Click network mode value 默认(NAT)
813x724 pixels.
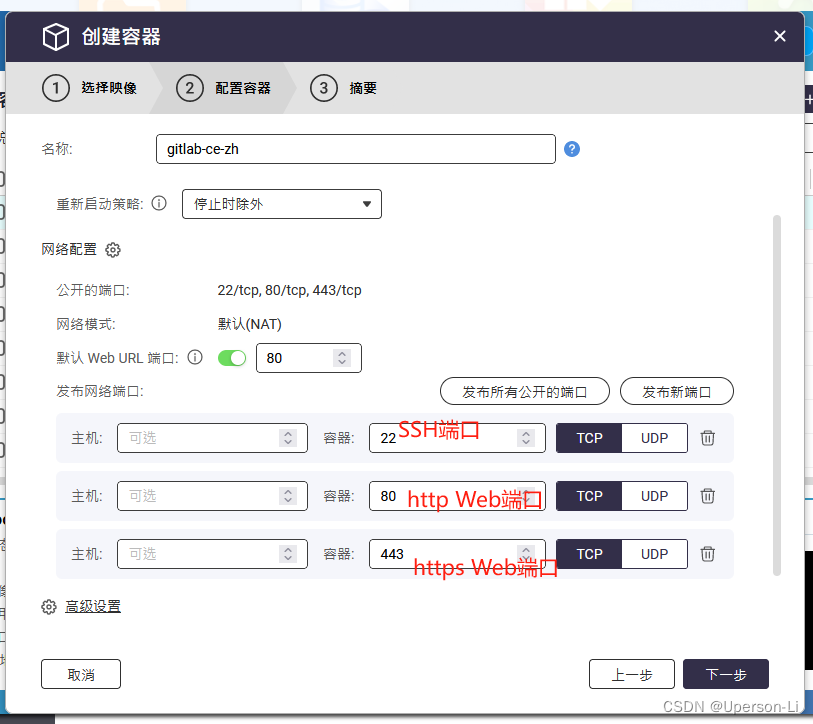pyautogui.click(x=249, y=324)
